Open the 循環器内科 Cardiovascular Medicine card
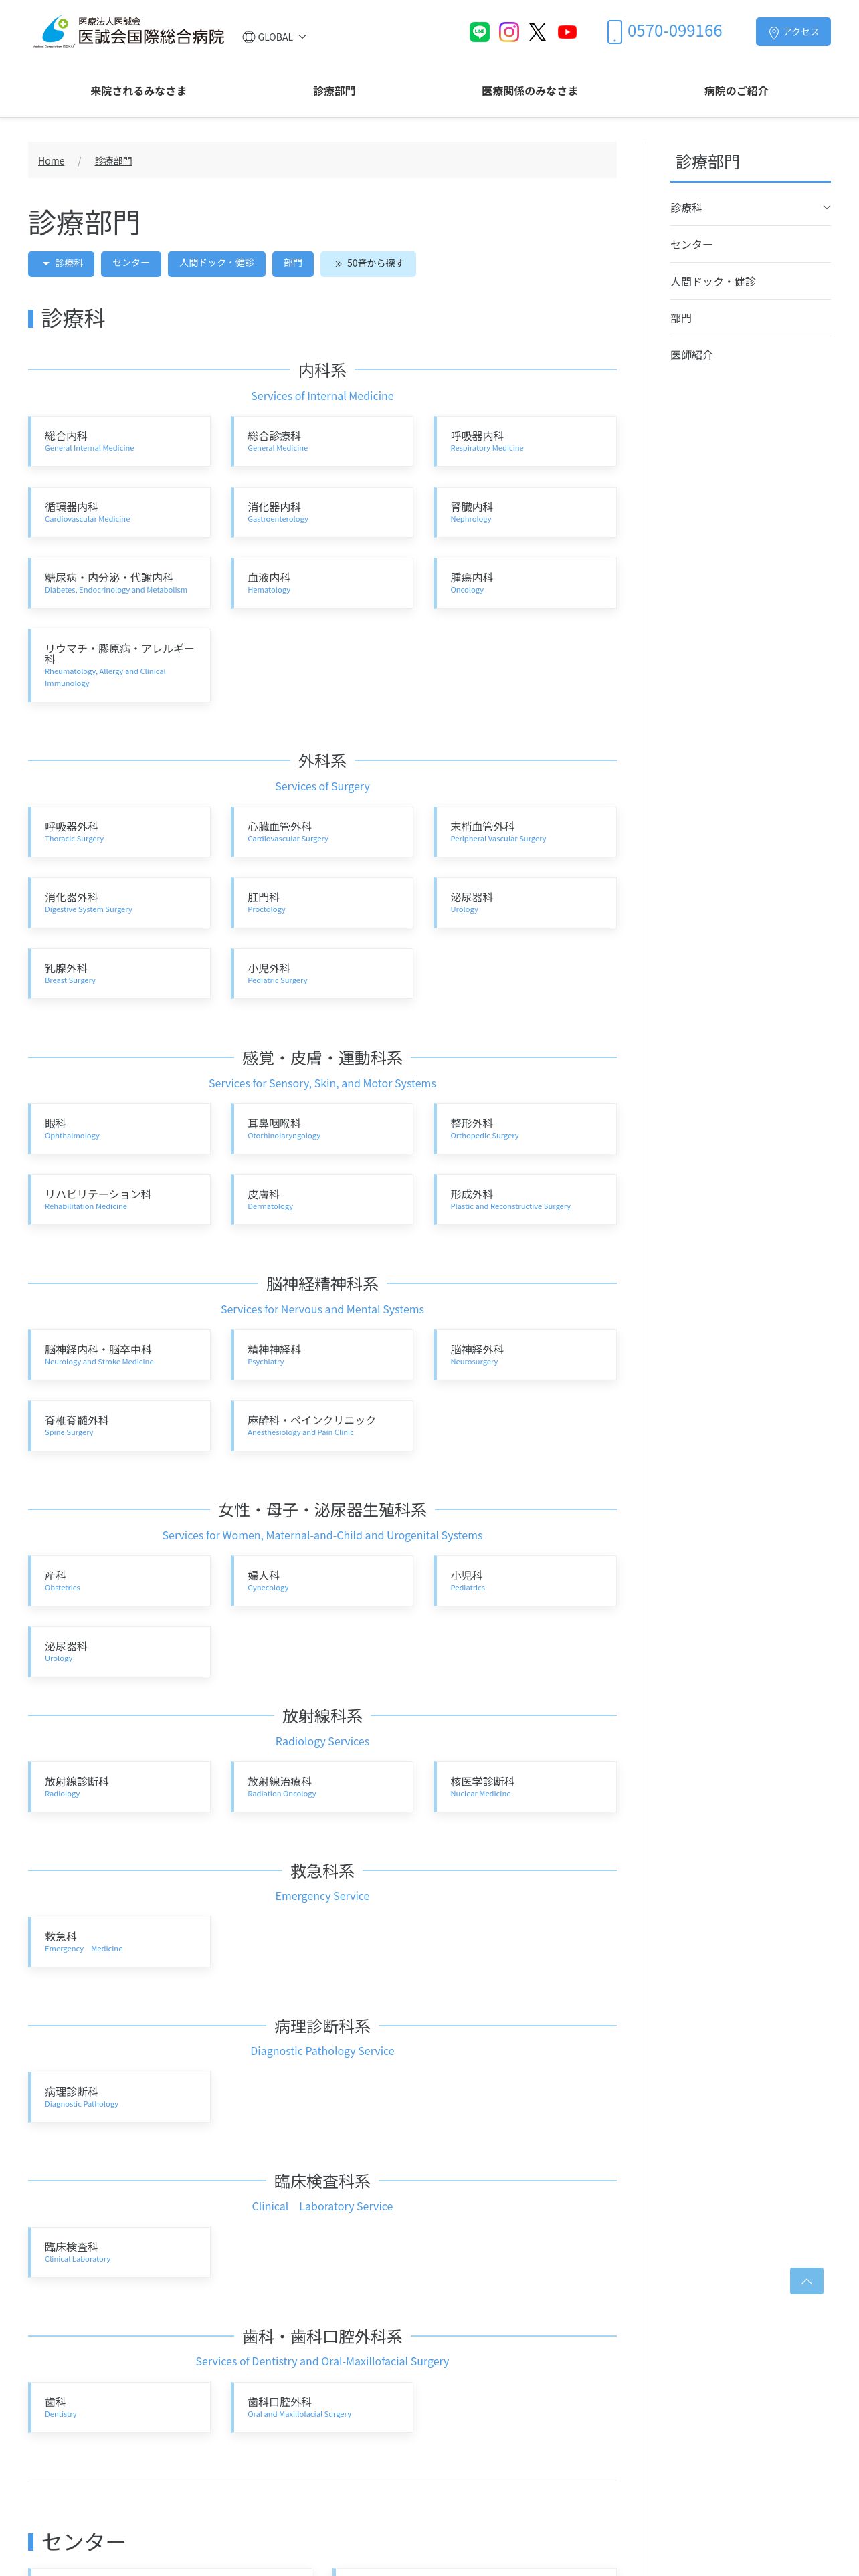Image resolution: width=859 pixels, height=2576 pixels. (x=120, y=512)
